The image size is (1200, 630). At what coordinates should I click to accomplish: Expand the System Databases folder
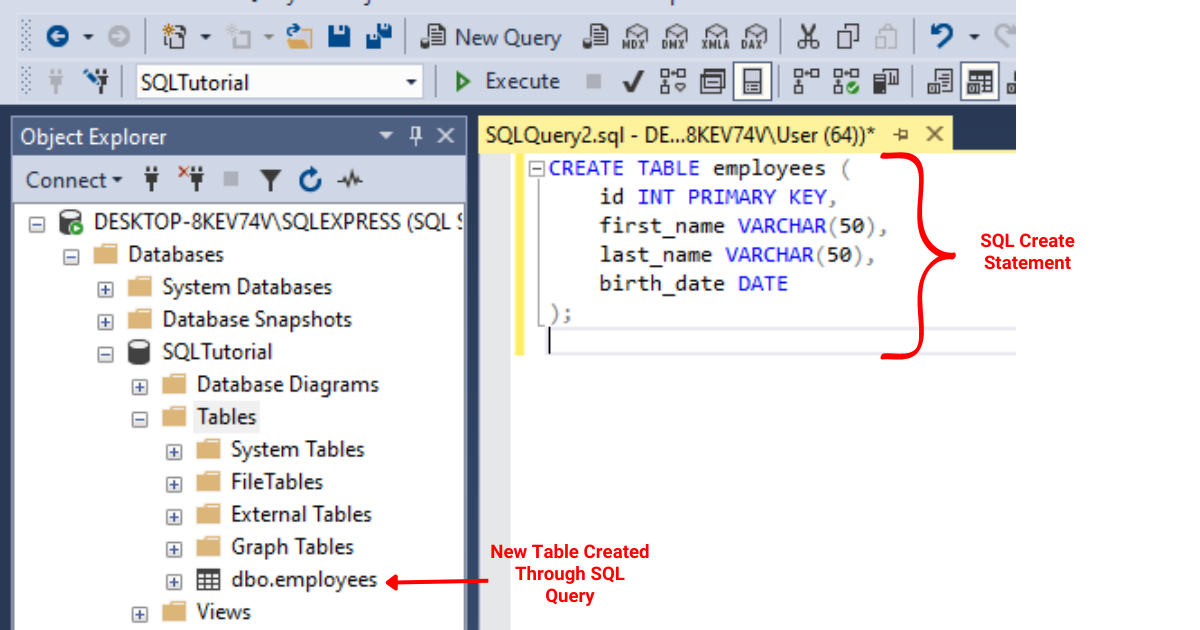pos(105,288)
